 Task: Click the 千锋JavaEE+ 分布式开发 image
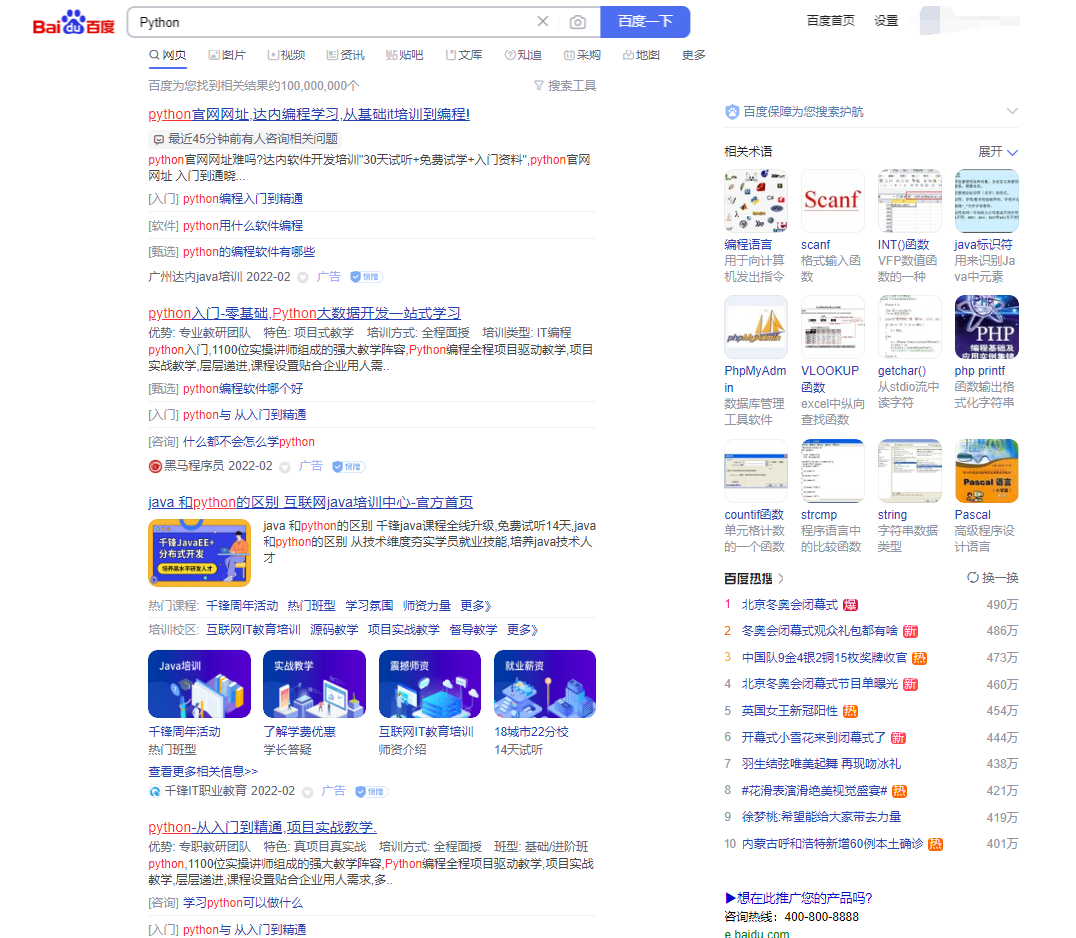pyautogui.click(x=199, y=553)
